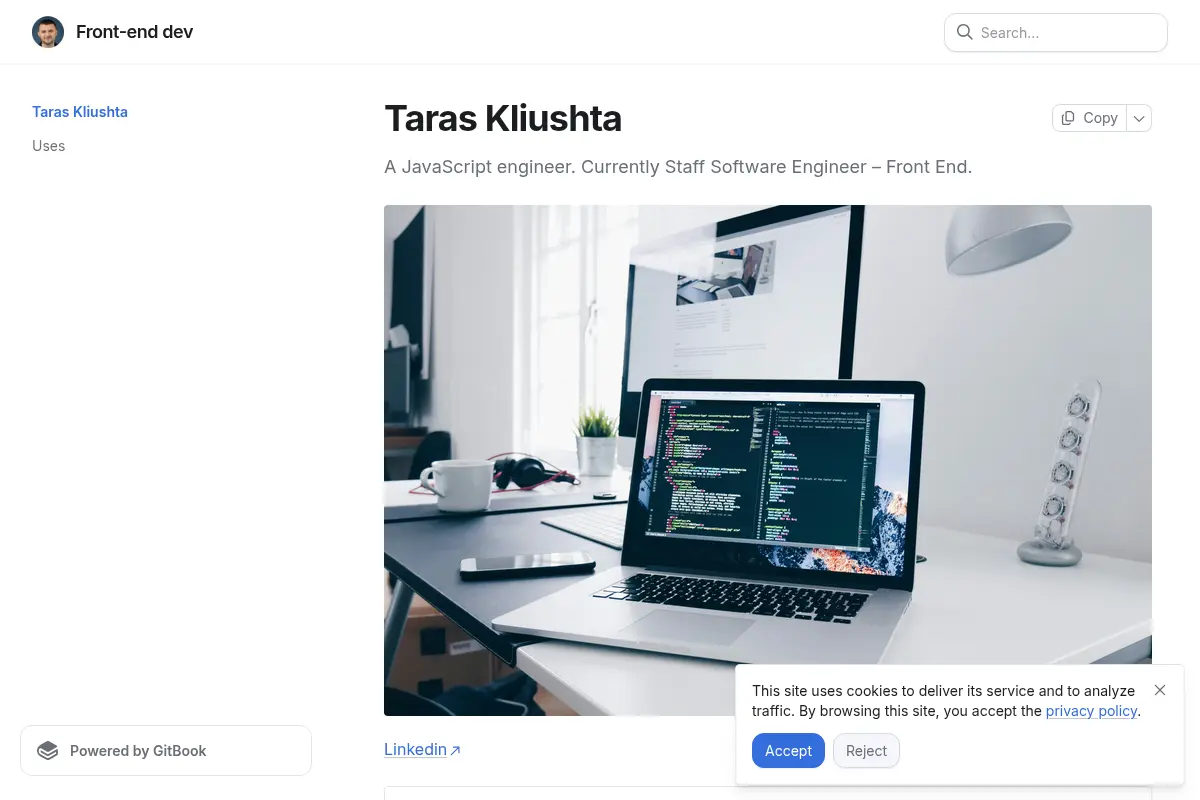Image resolution: width=1200 pixels, height=800 pixels.
Task: Reject the cookies
Action: coord(866,751)
